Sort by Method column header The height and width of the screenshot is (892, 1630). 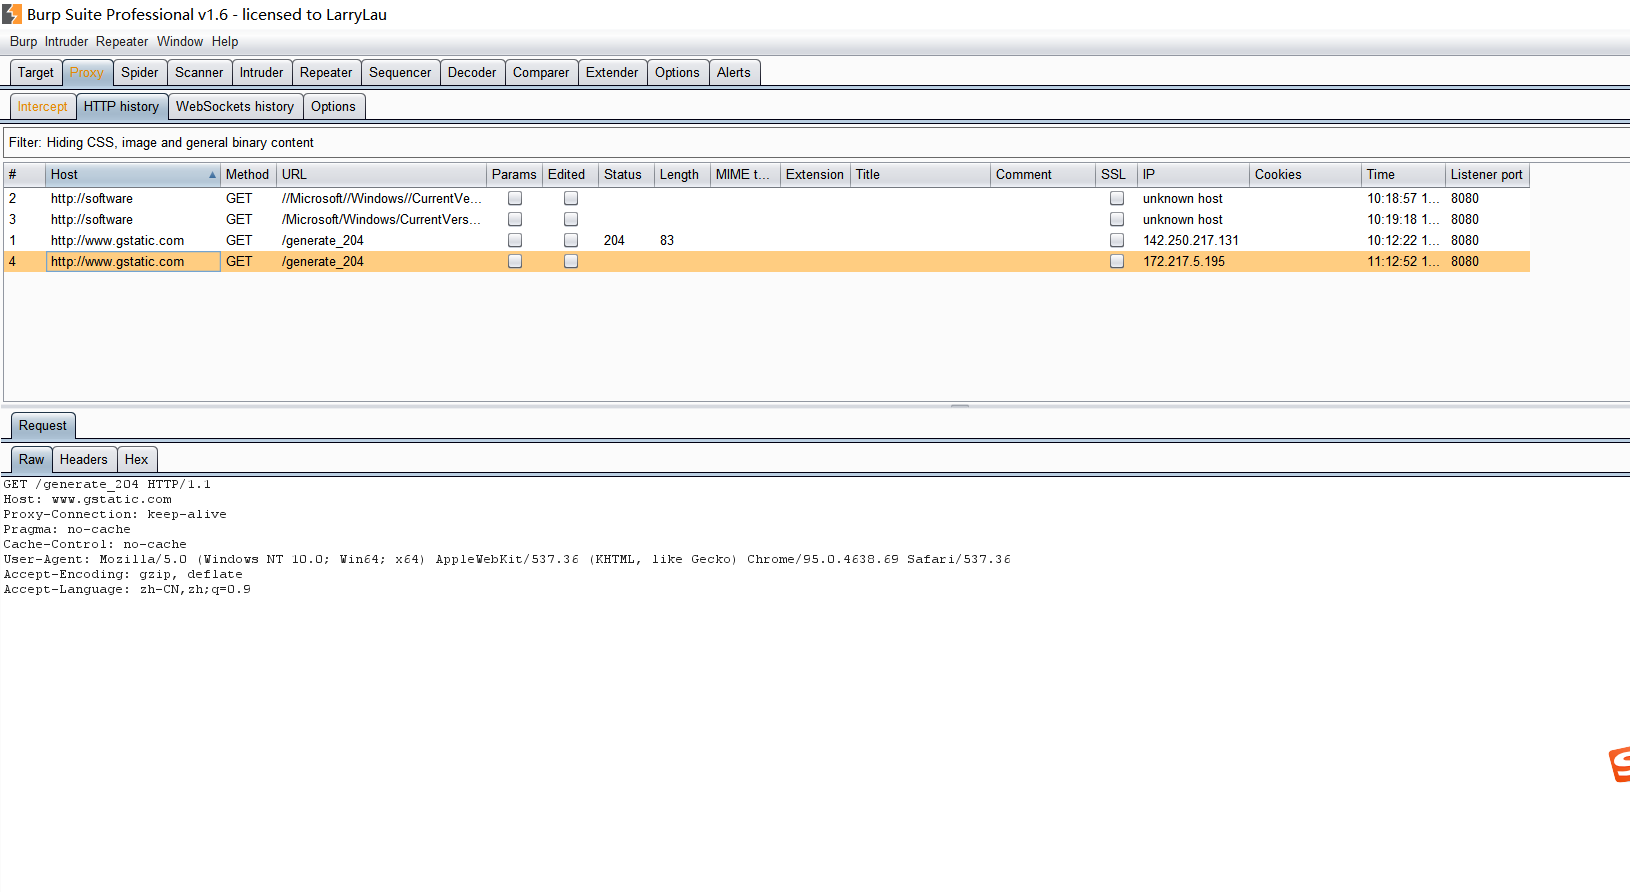(x=248, y=174)
